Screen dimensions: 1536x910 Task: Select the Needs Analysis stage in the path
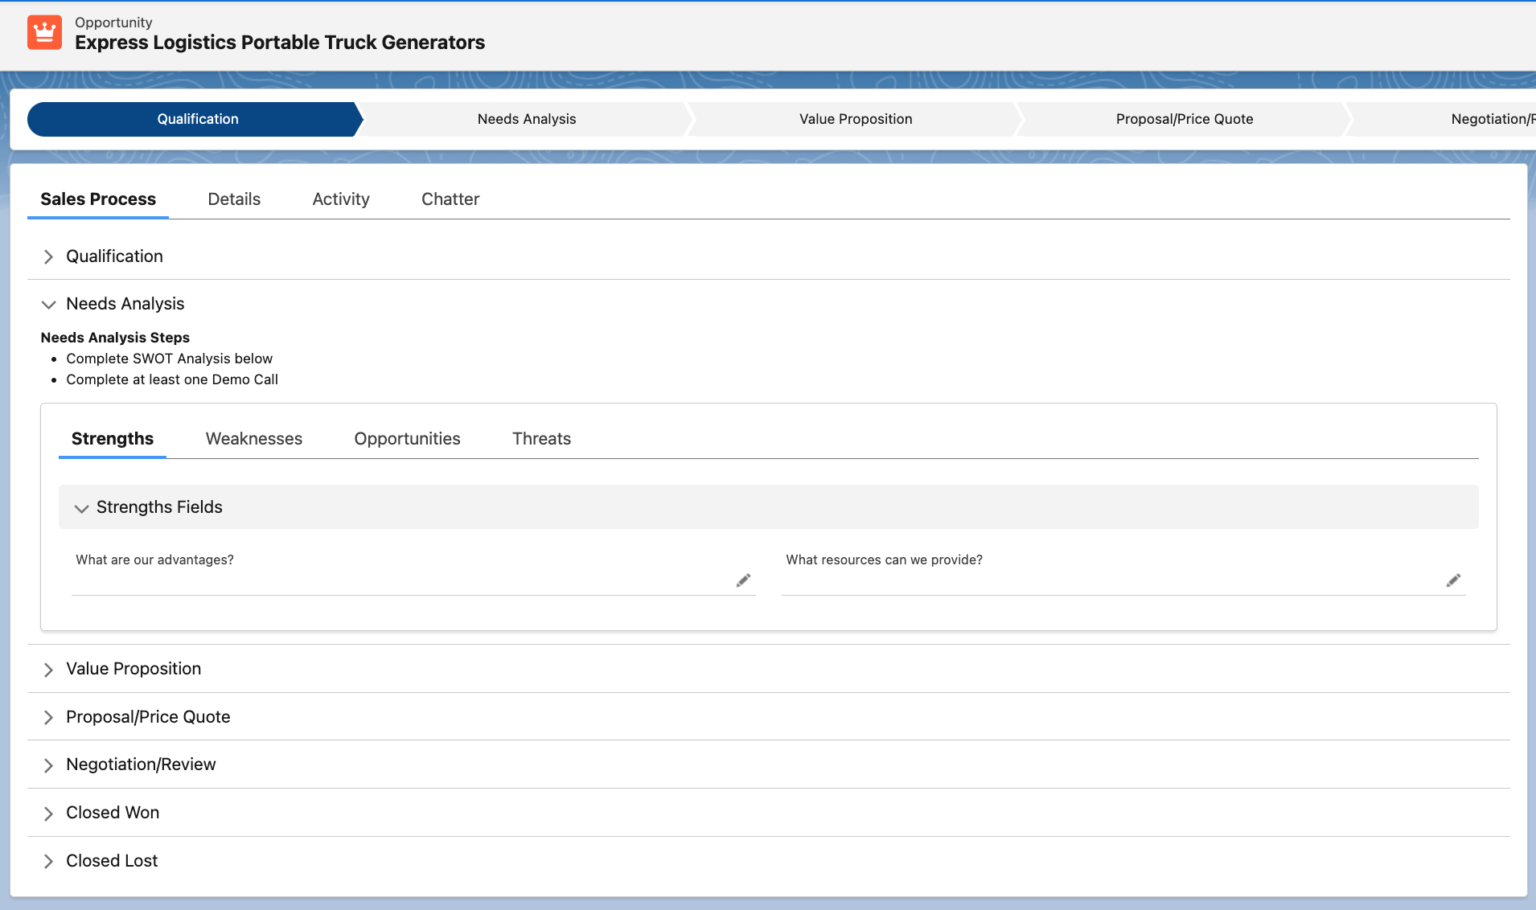click(x=526, y=119)
